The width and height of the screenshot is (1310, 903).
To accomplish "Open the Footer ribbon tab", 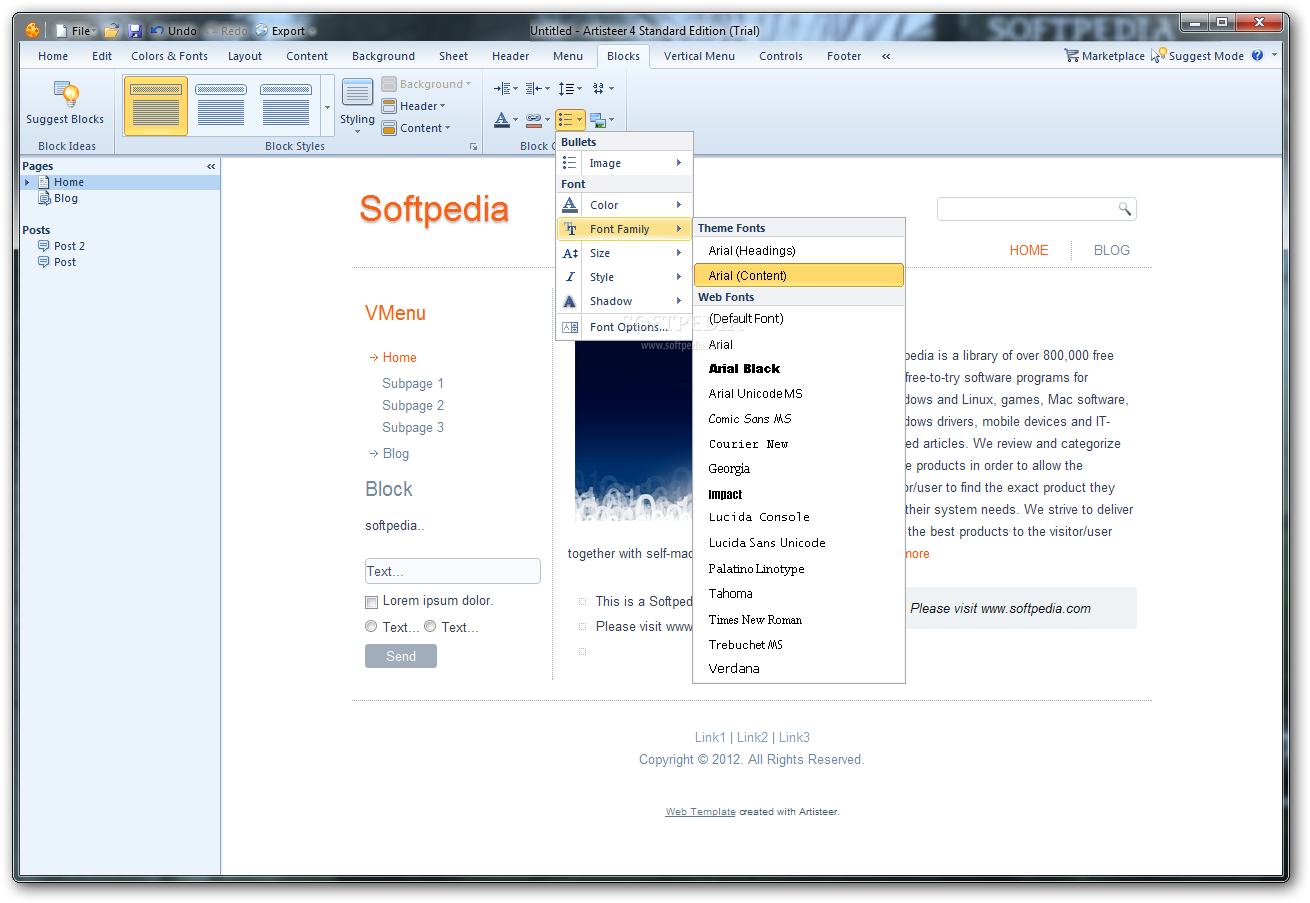I will (844, 56).
